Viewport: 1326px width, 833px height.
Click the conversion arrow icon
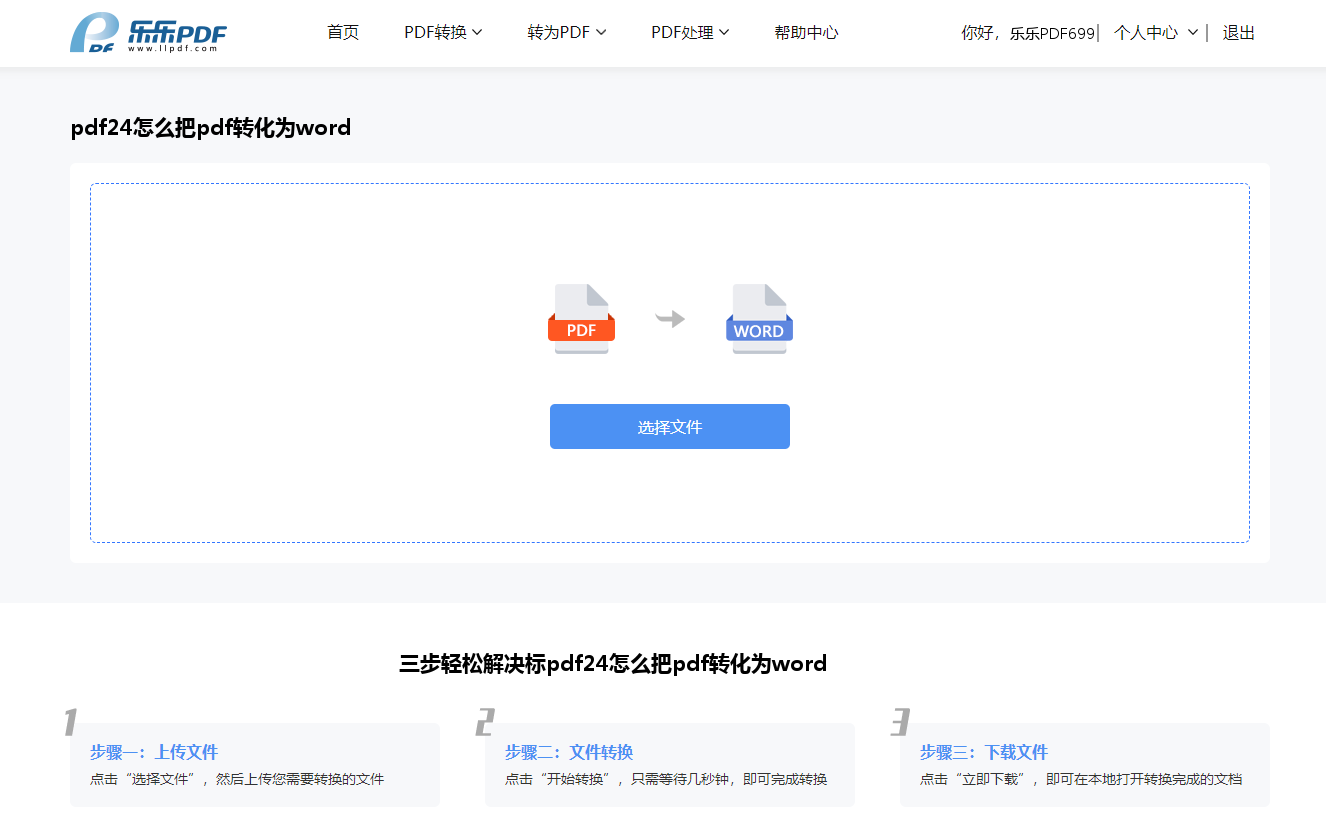point(670,319)
